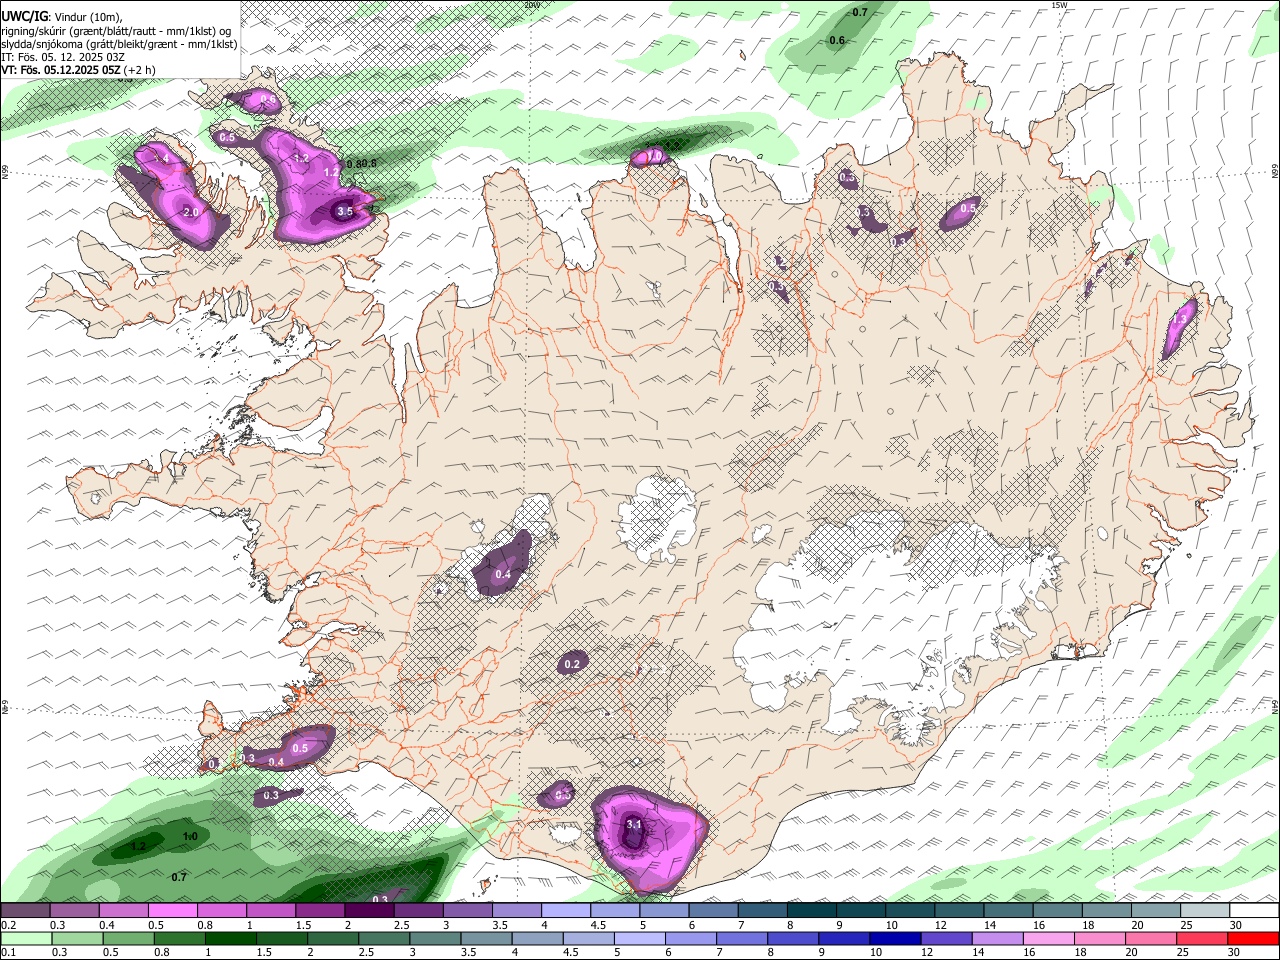The height and width of the screenshot is (960, 1280).
Task: Click the 3.5 snowfall value in the Westfjords
Action: coord(345,212)
